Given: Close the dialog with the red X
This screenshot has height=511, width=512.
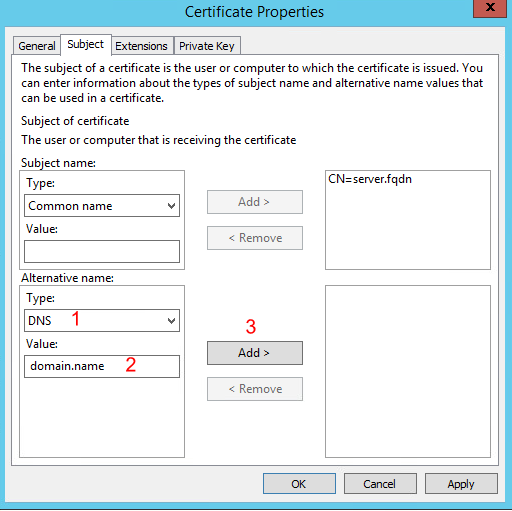Looking at the screenshot, I should pos(490,8).
